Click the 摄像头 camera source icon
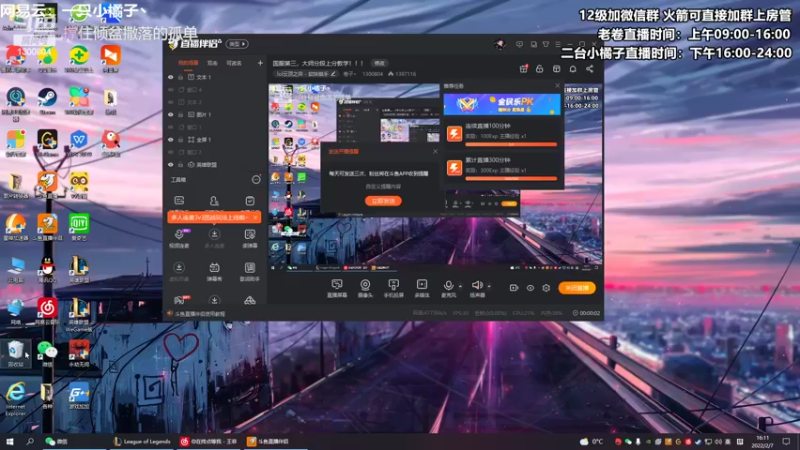The height and width of the screenshot is (450, 800). (x=365, y=285)
